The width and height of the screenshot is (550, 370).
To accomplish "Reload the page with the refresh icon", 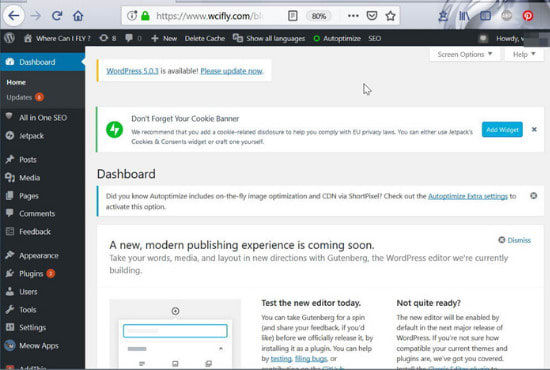I will tap(57, 16).
